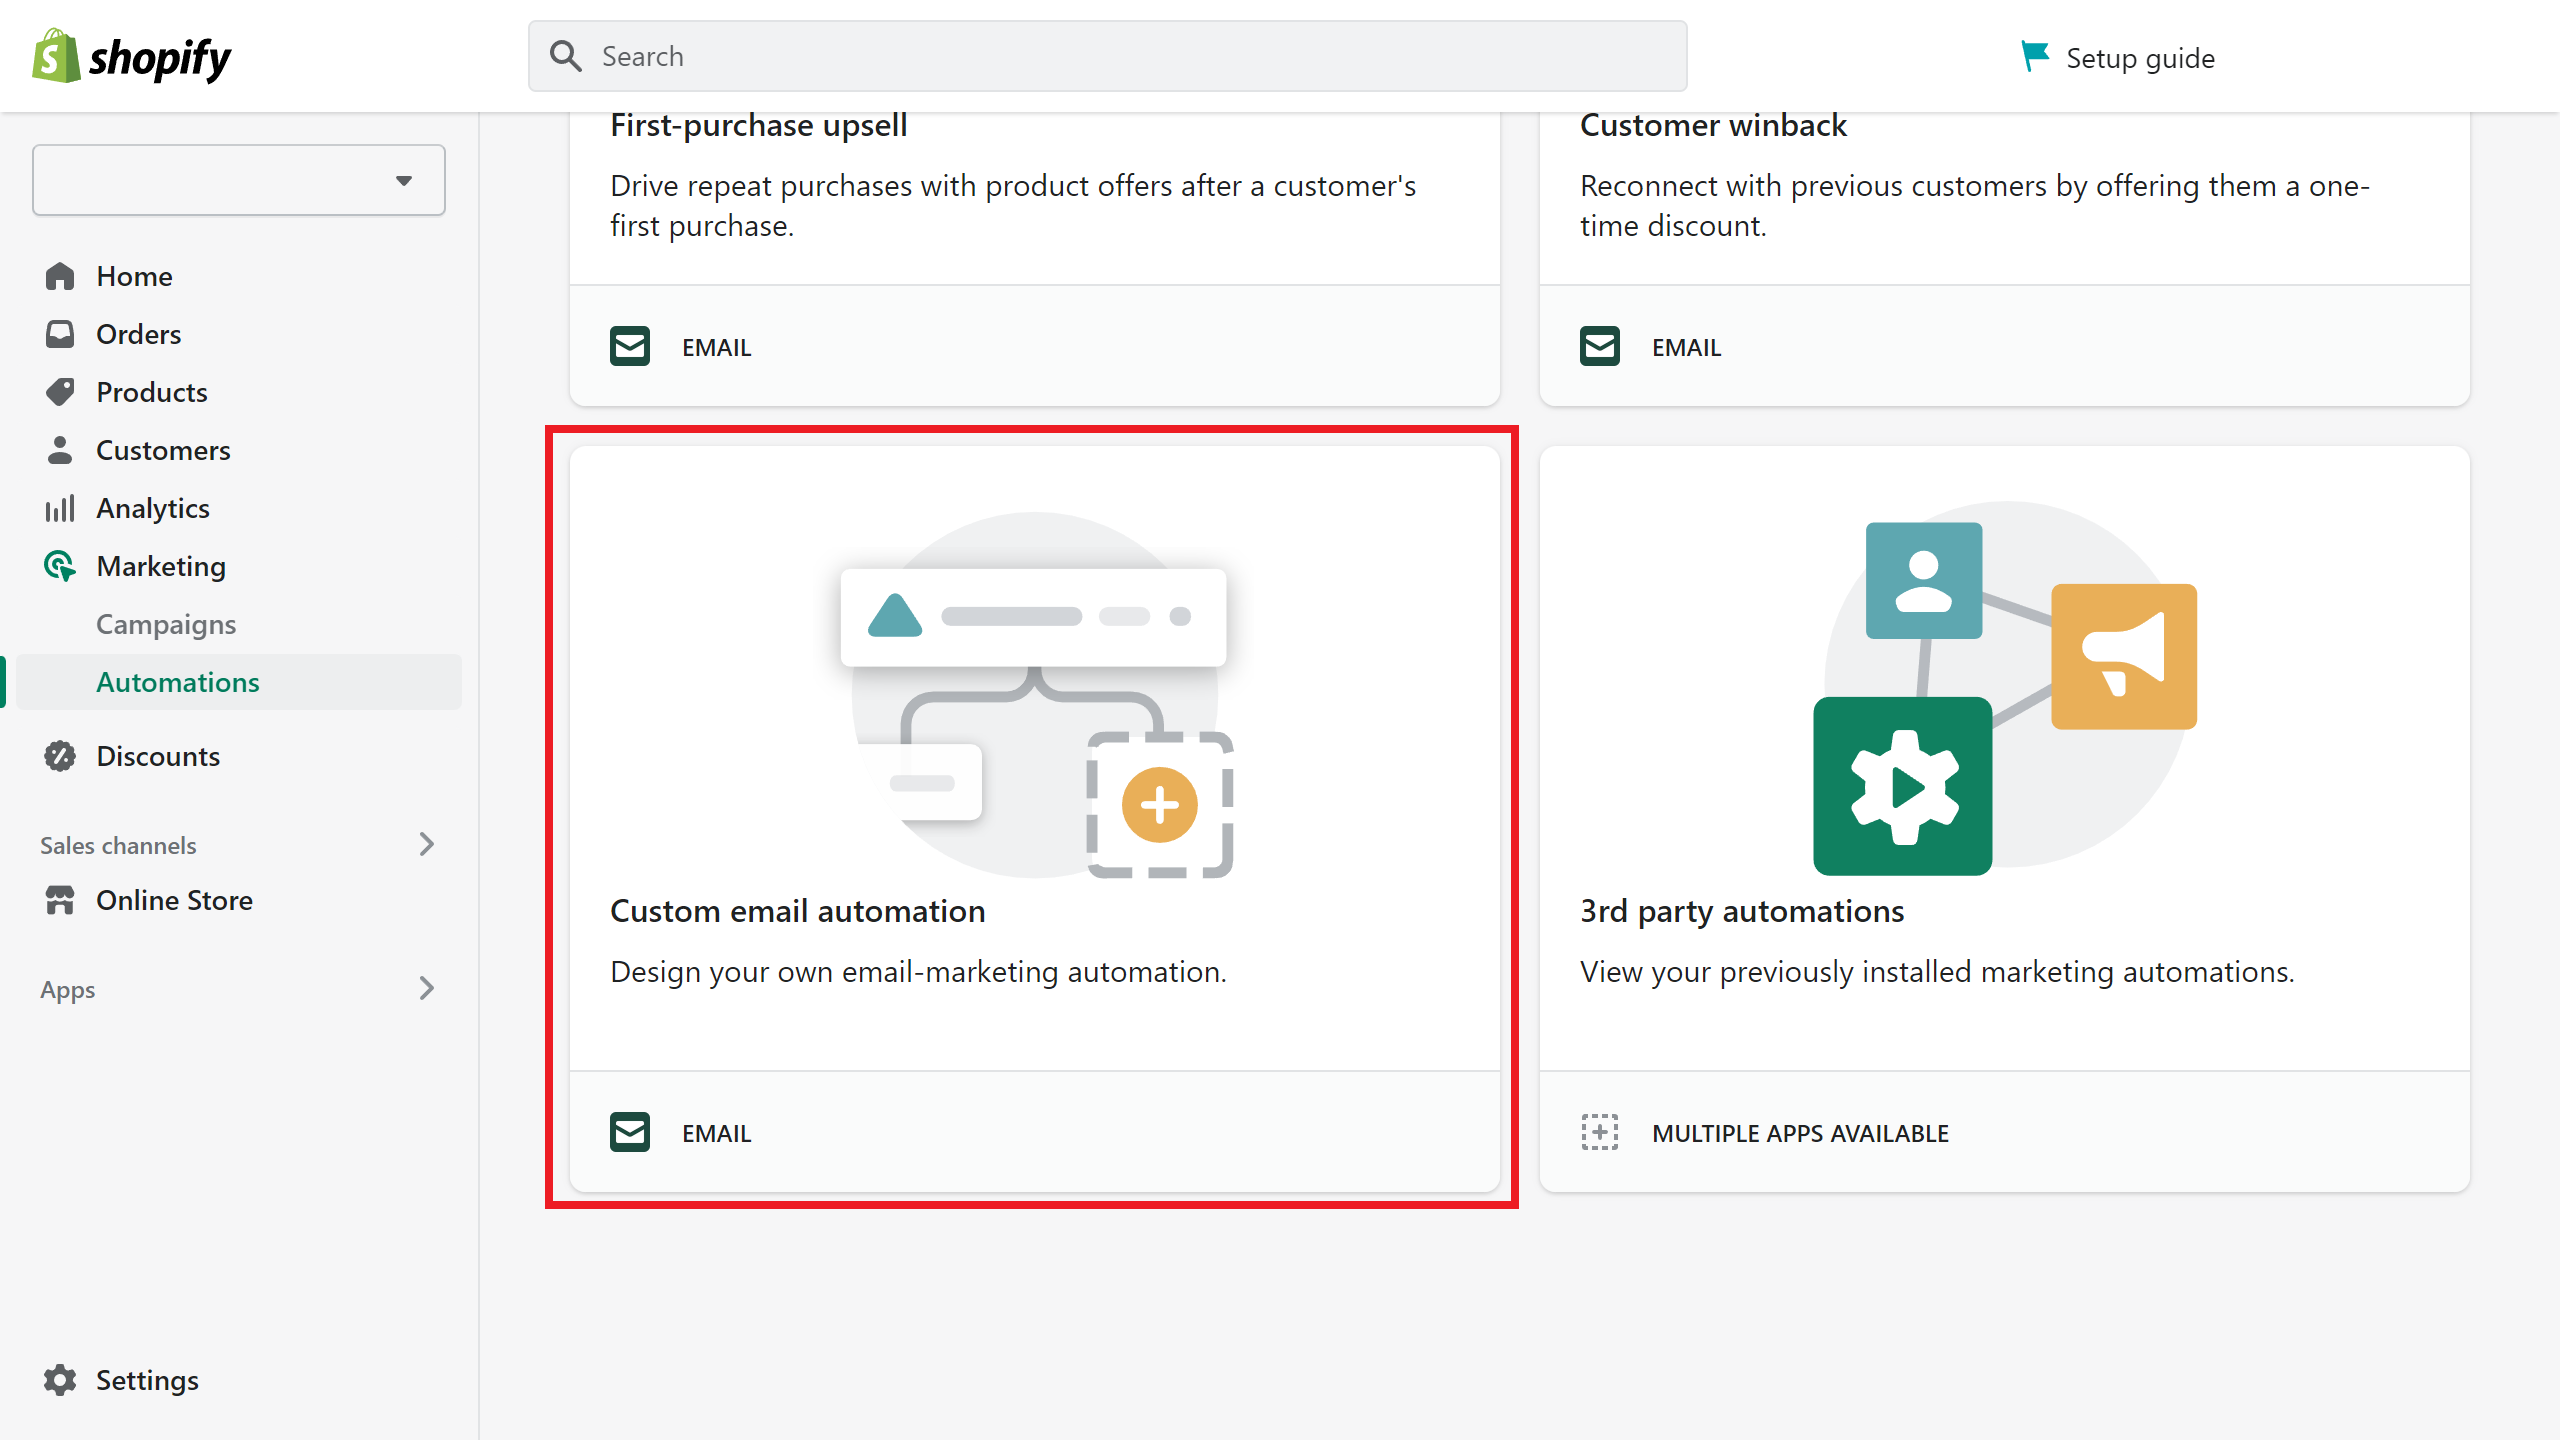The width and height of the screenshot is (2560, 1440).
Task: Click the MULTIPLE APPS AVAILABLE label
Action: tap(1800, 1133)
